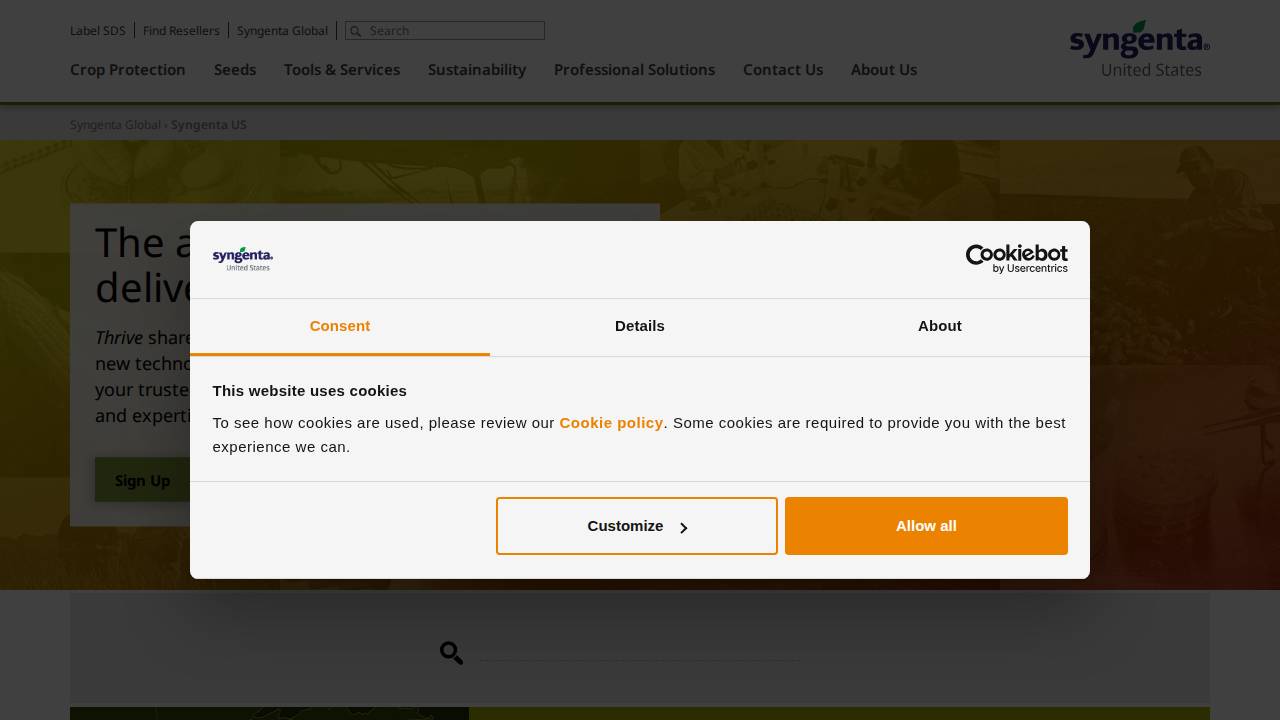Screen dimensions: 1280x720
Task: Switch to the Details tab
Action: click(x=639, y=327)
